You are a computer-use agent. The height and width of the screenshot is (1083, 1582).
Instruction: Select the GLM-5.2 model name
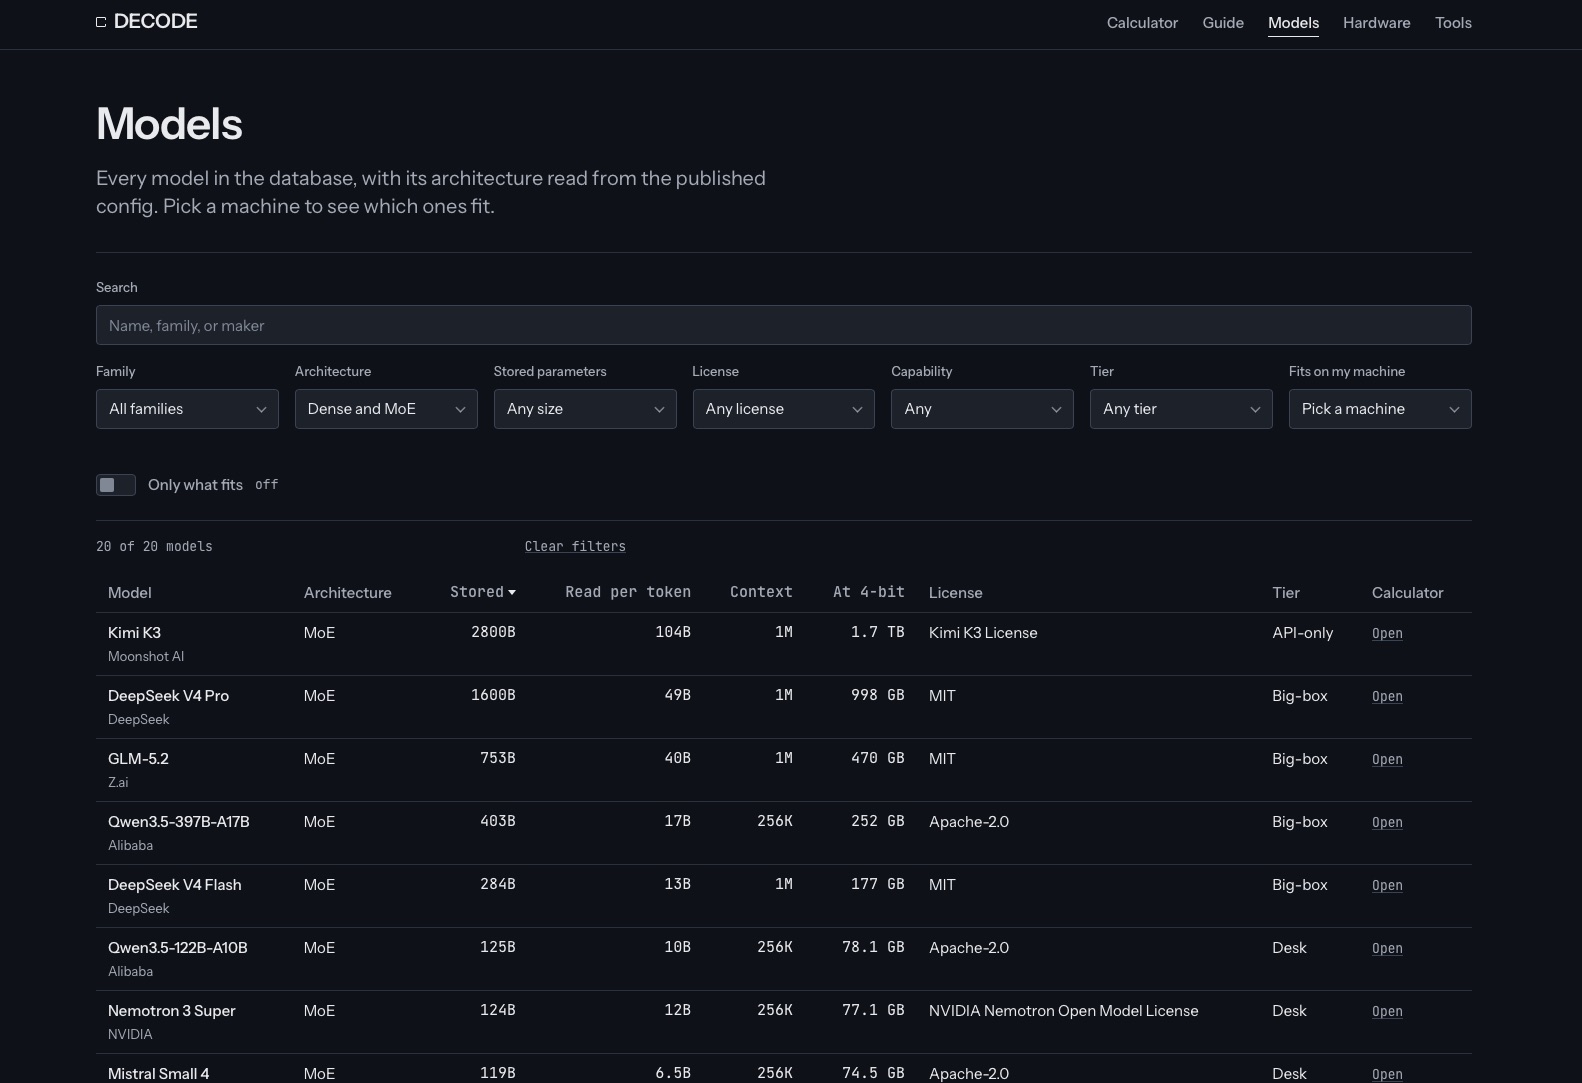click(x=138, y=758)
